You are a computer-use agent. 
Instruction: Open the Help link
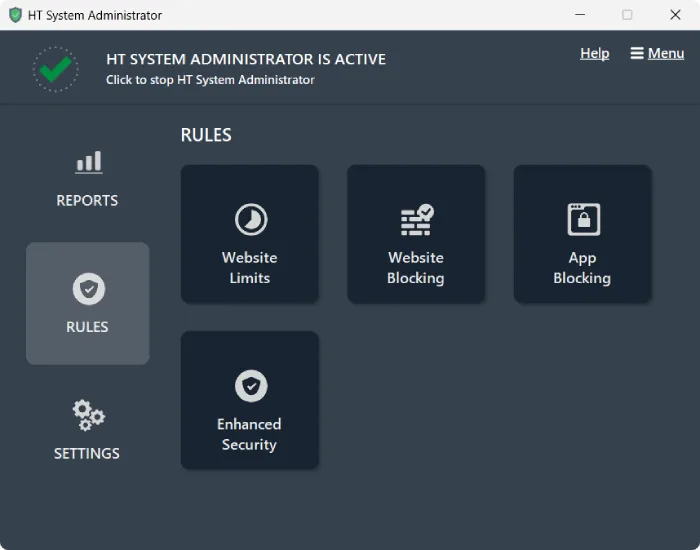594,54
